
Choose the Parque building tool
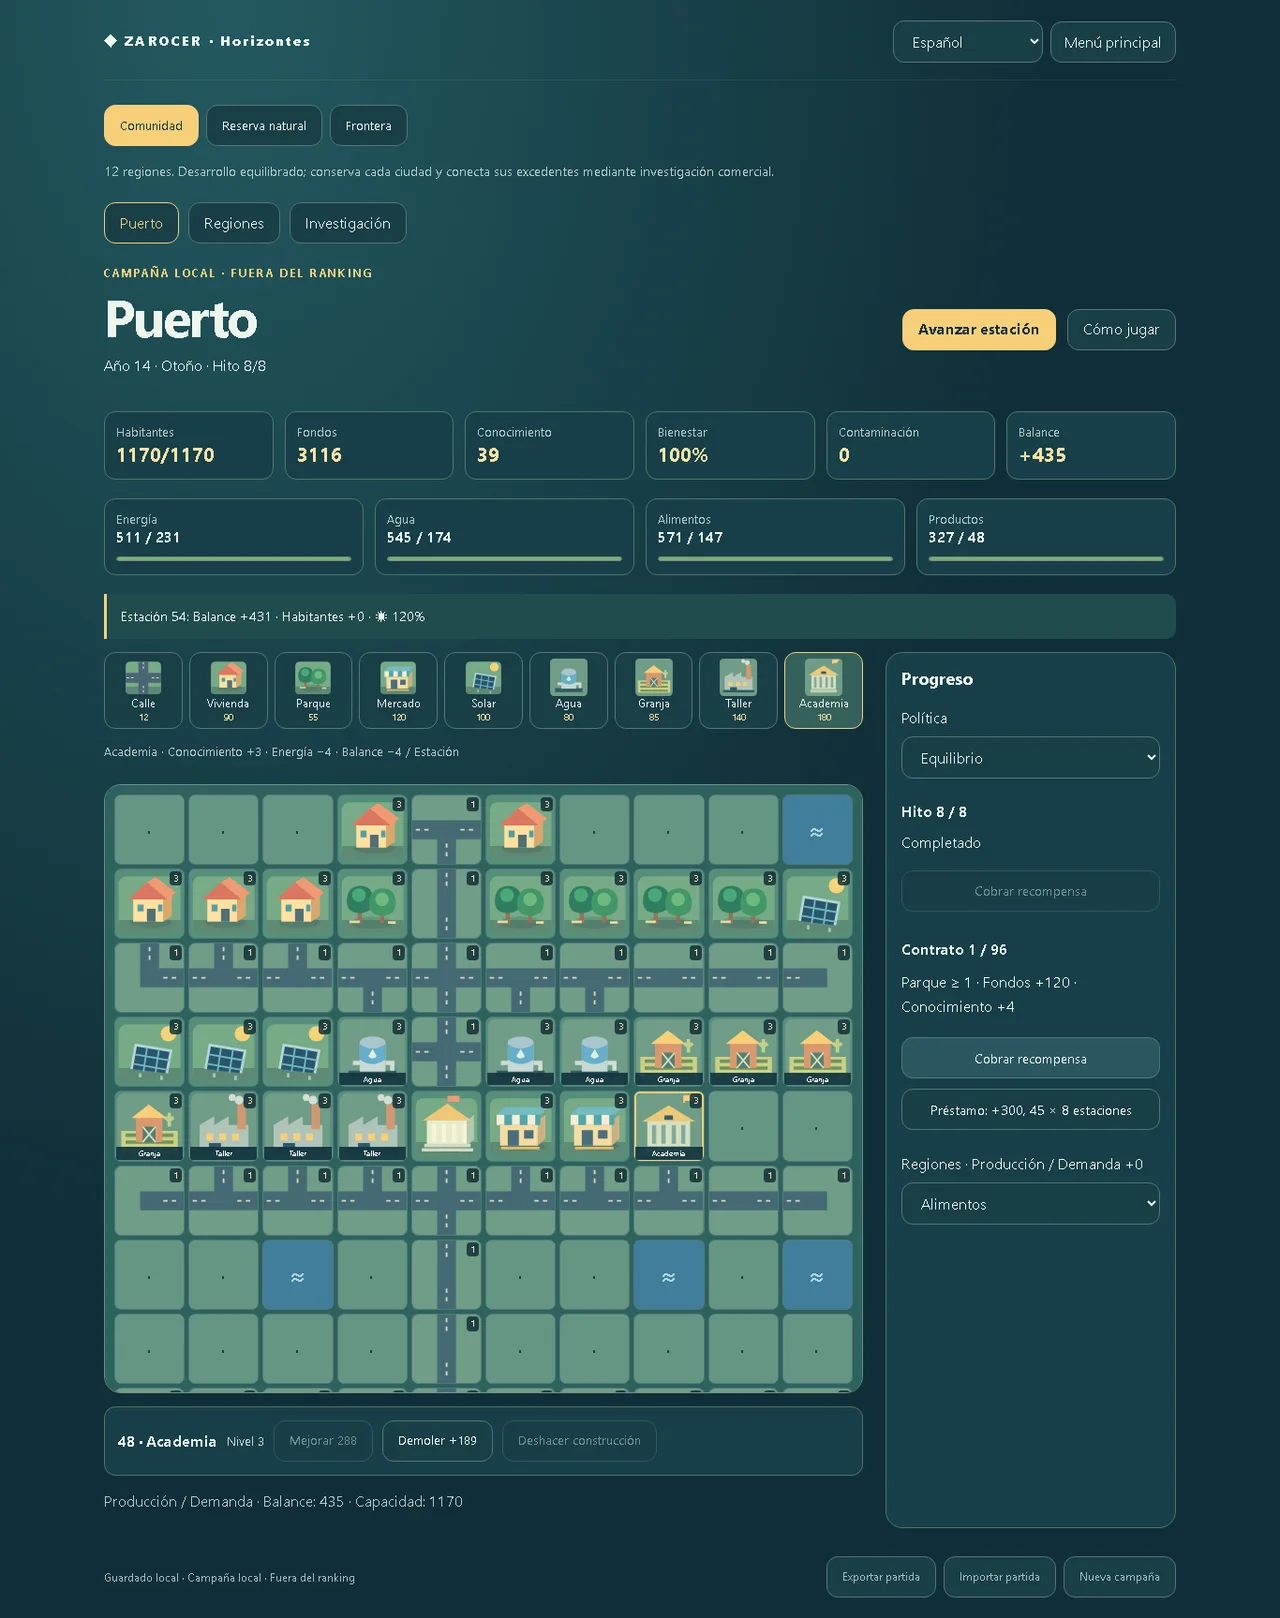pos(313,690)
